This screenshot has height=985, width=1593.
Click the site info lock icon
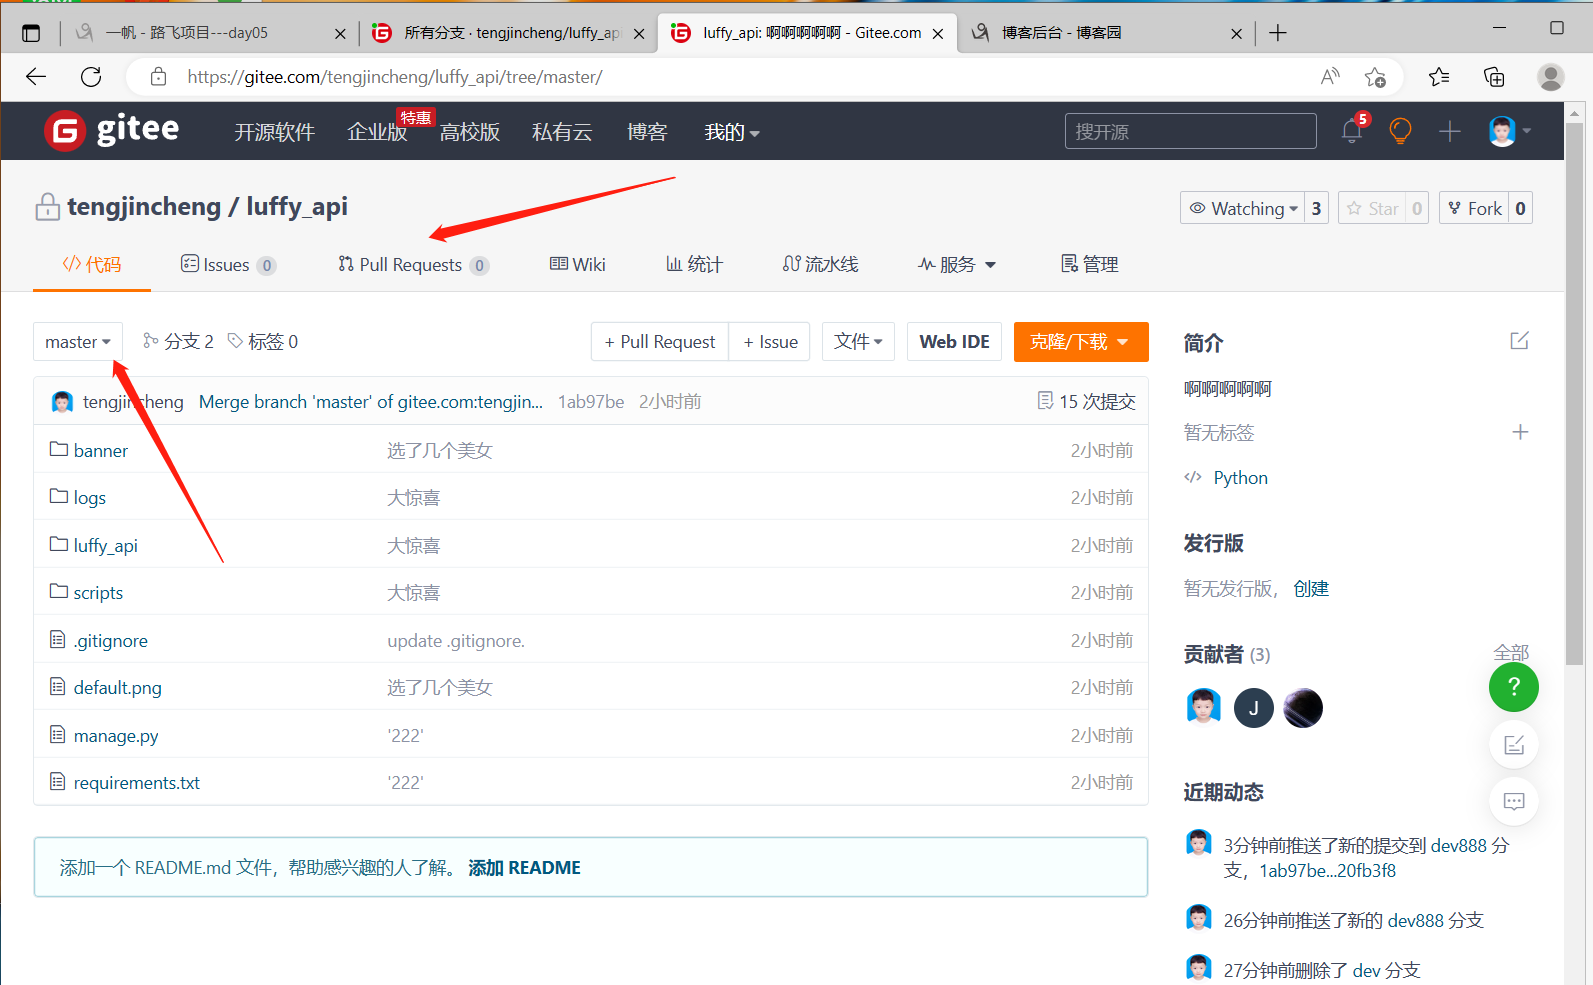click(x=158, y=77)
